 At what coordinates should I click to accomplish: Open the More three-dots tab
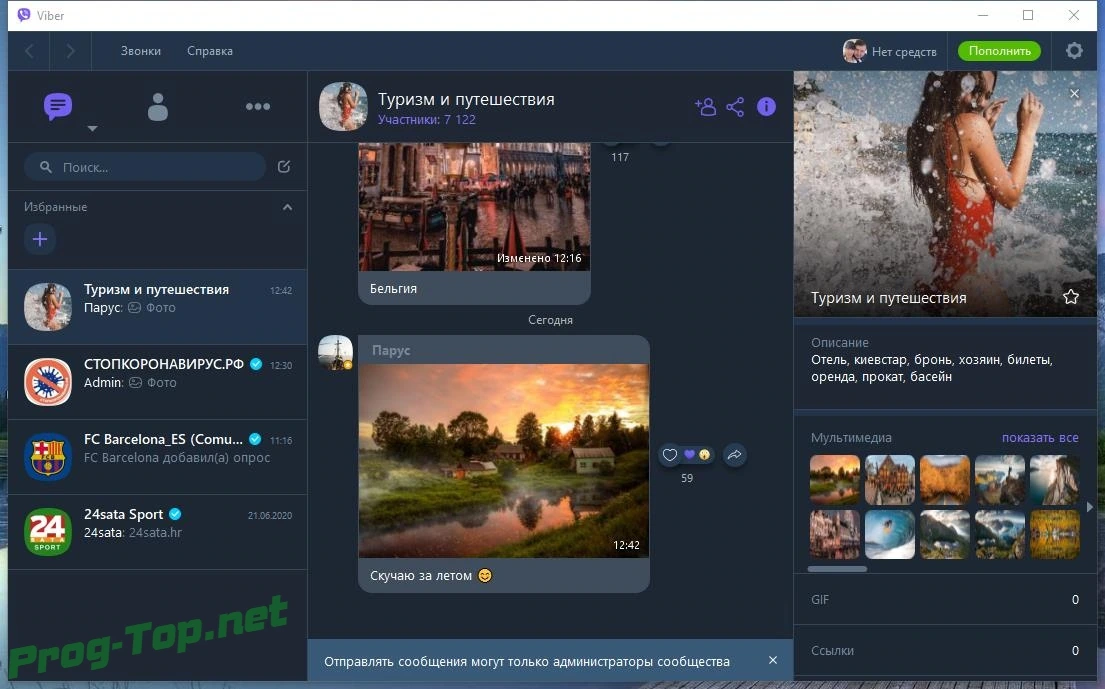258,106
